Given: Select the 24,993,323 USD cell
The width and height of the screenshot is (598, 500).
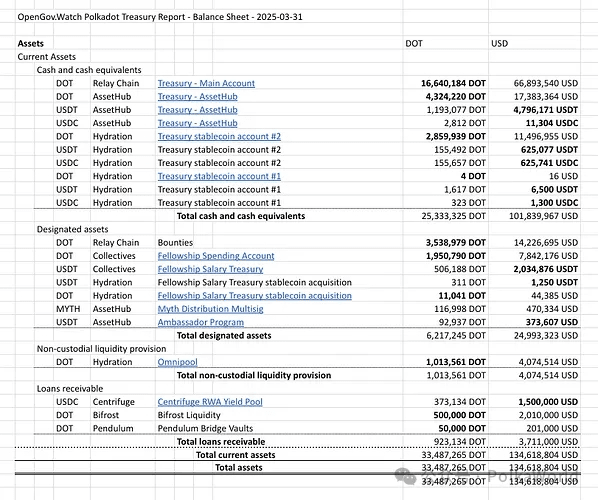Looking at the screenshot, I should [546, 336].
